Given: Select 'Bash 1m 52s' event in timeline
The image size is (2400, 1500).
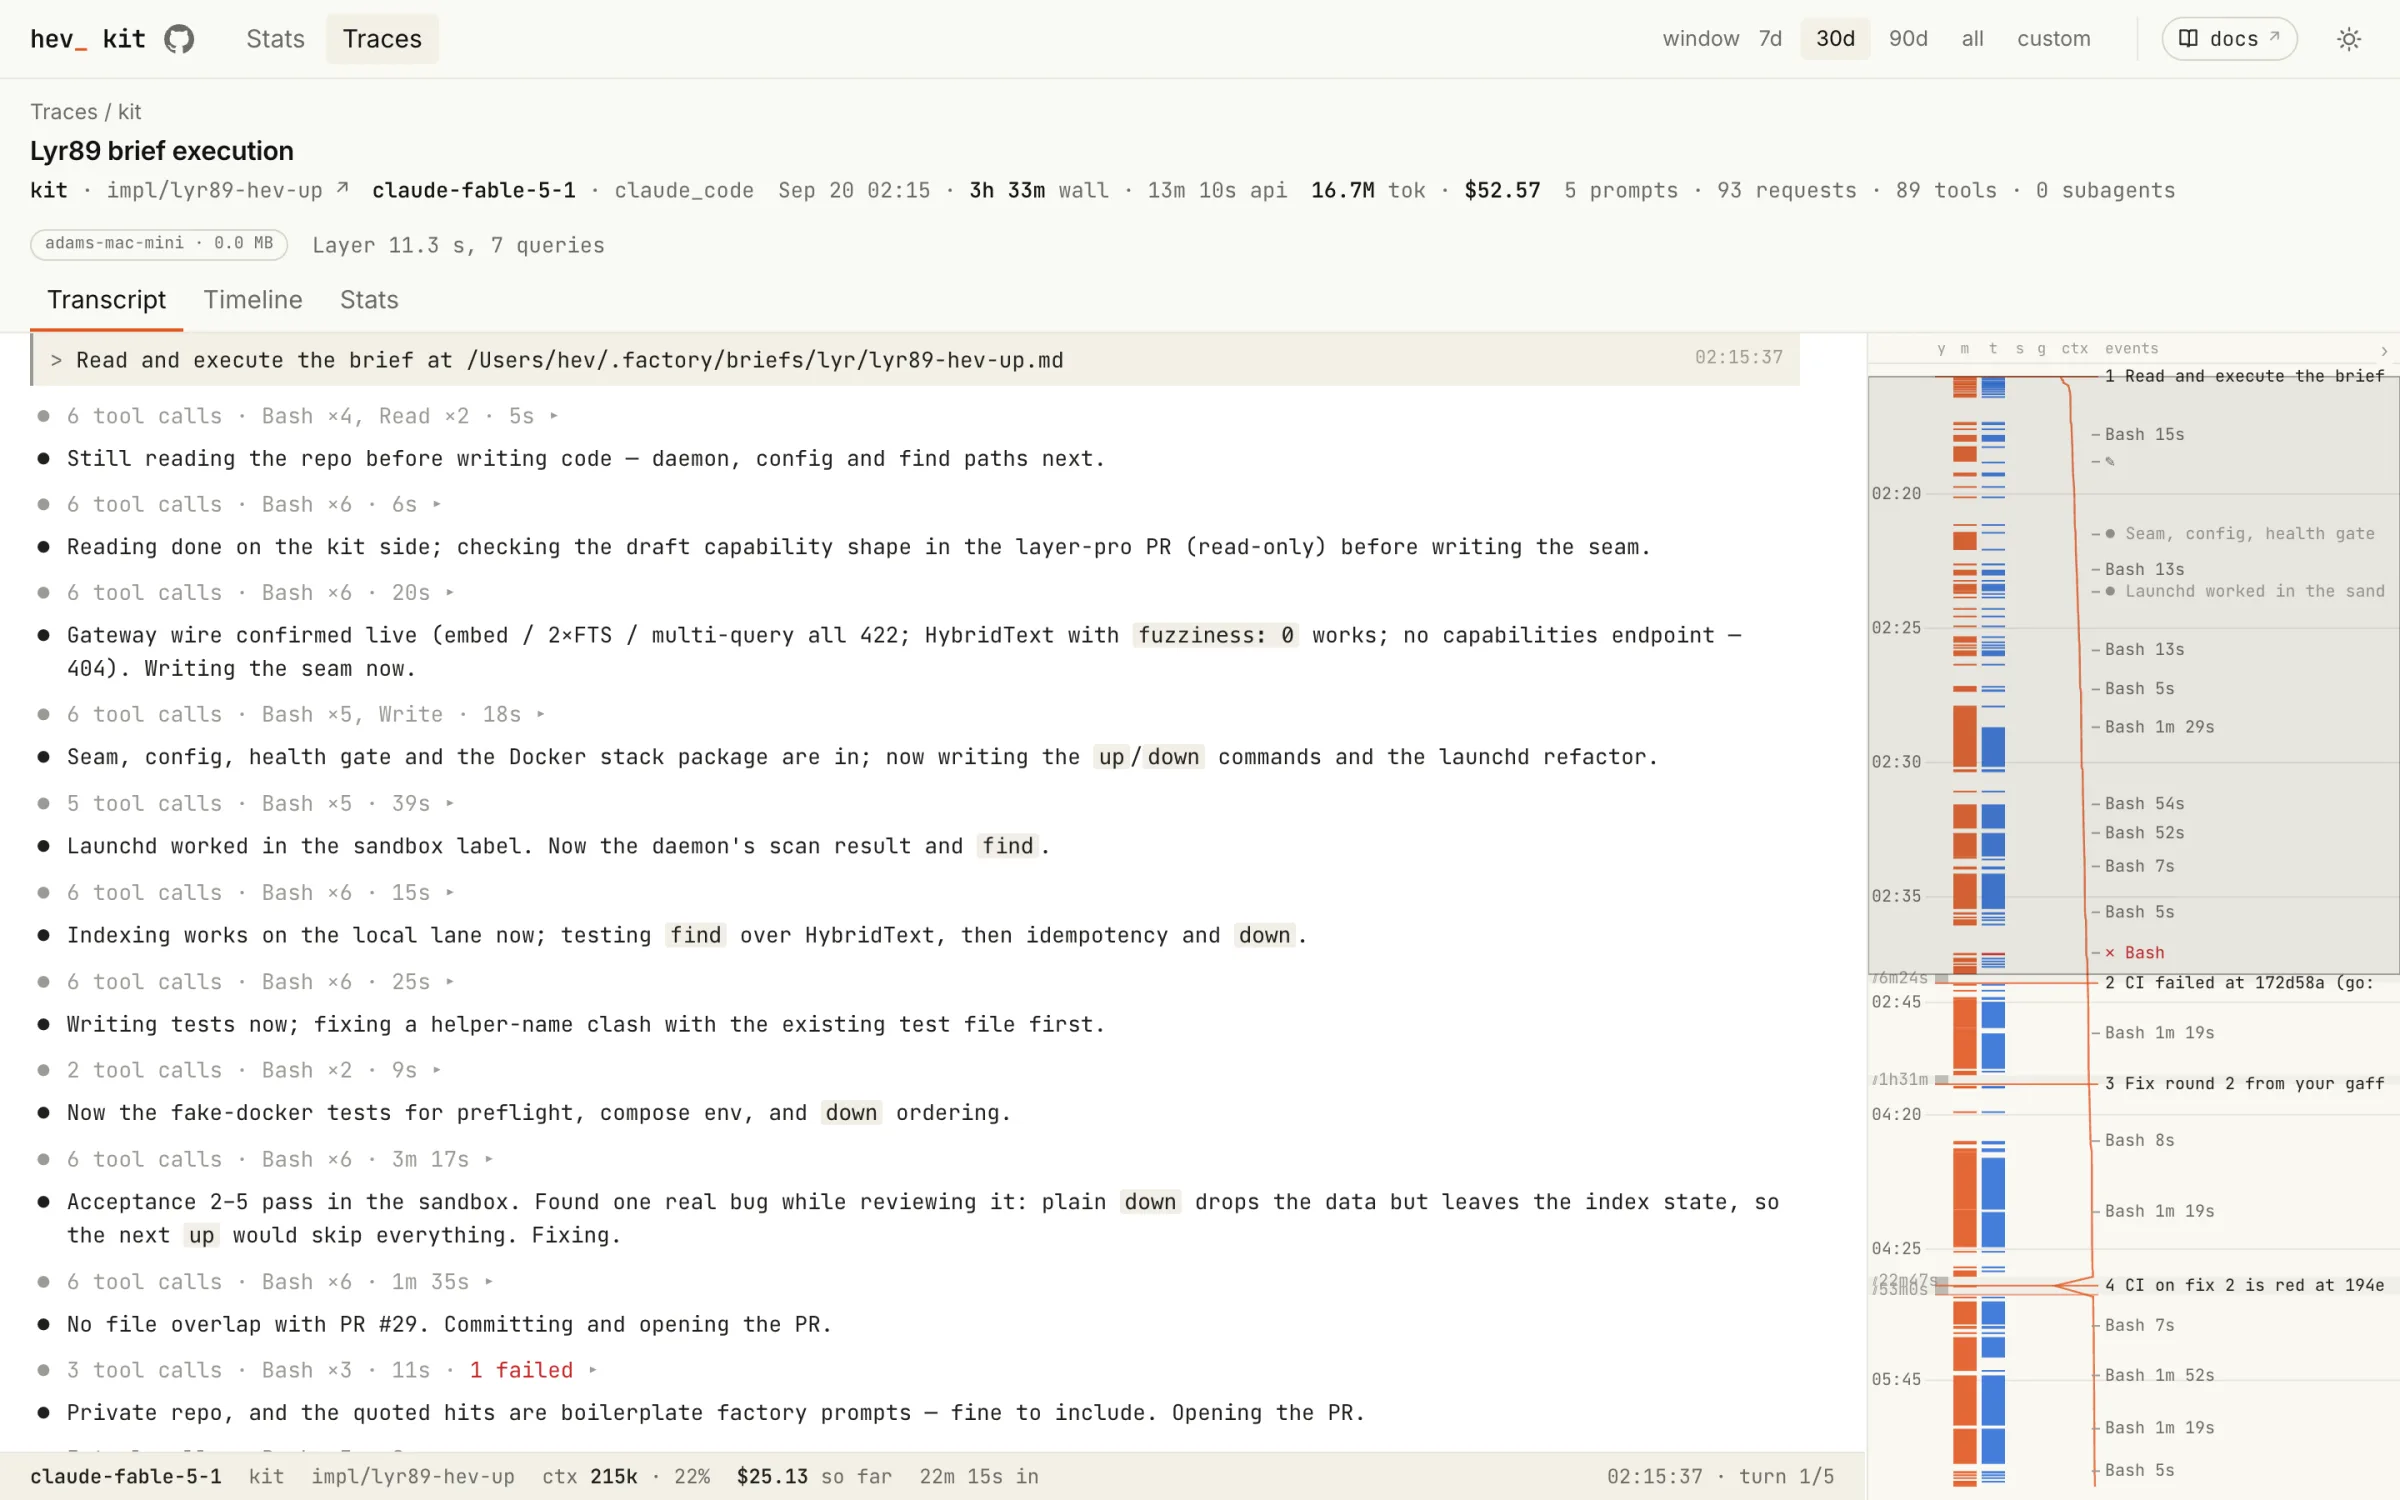Looking at the screenshot, I should click(x=2159, y=1376).
